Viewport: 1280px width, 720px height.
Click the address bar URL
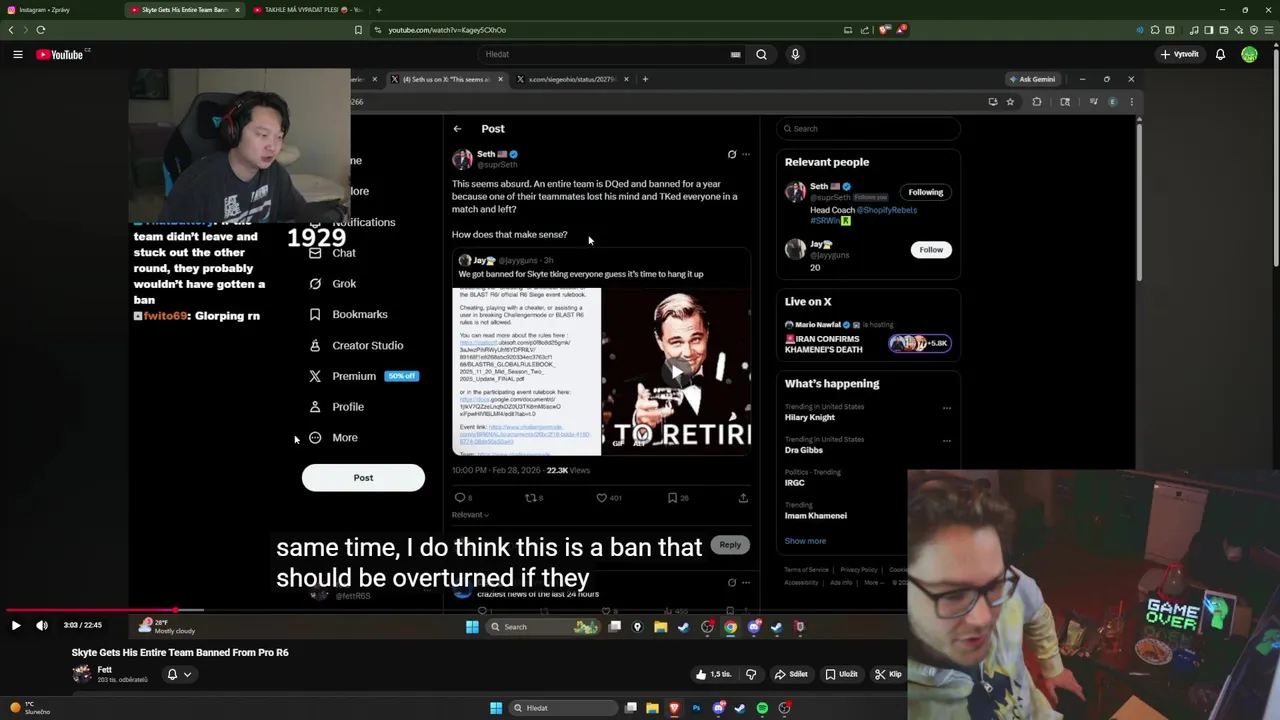tap(447, 30)
